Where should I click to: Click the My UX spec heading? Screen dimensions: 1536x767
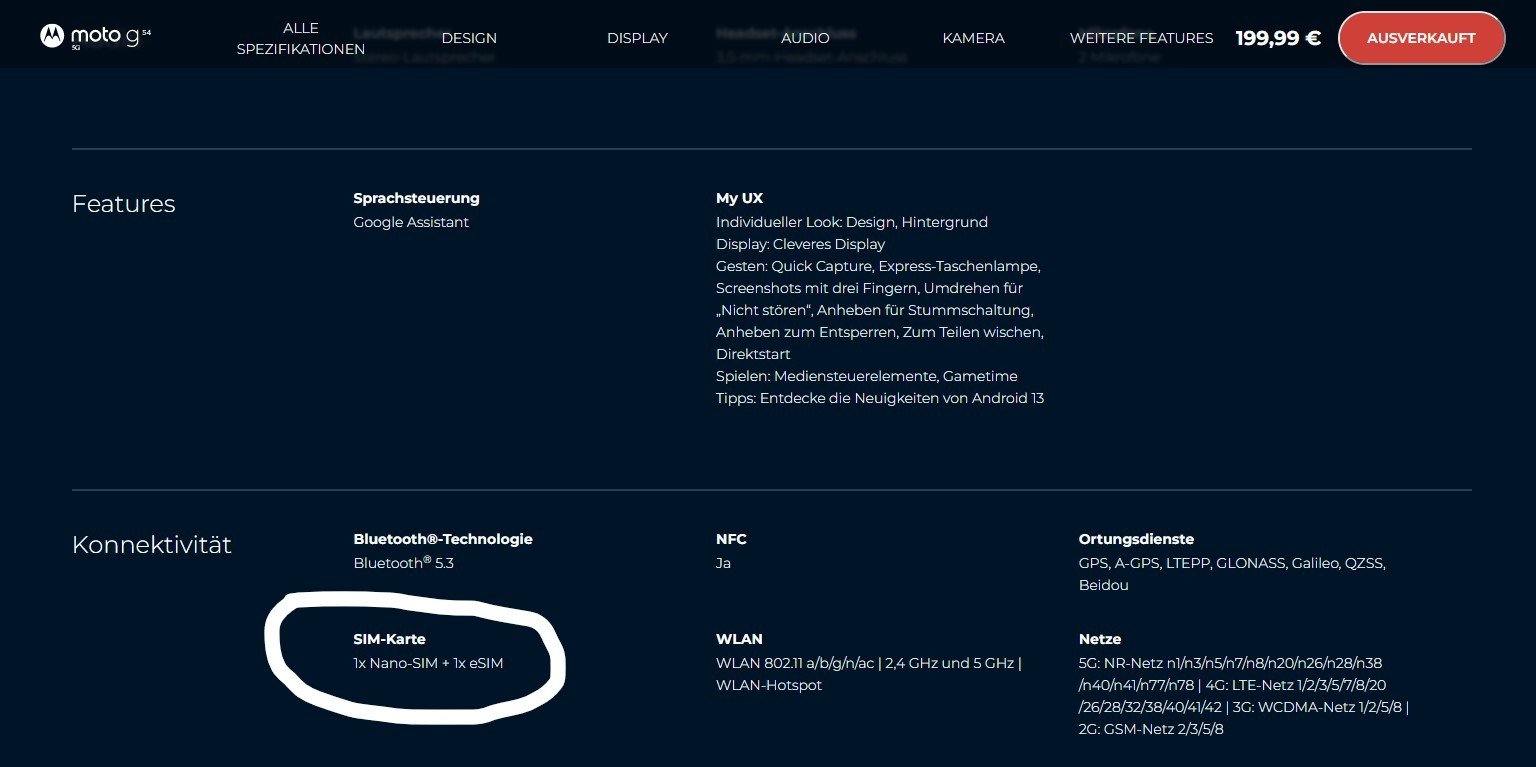click(x=739, y=198)
